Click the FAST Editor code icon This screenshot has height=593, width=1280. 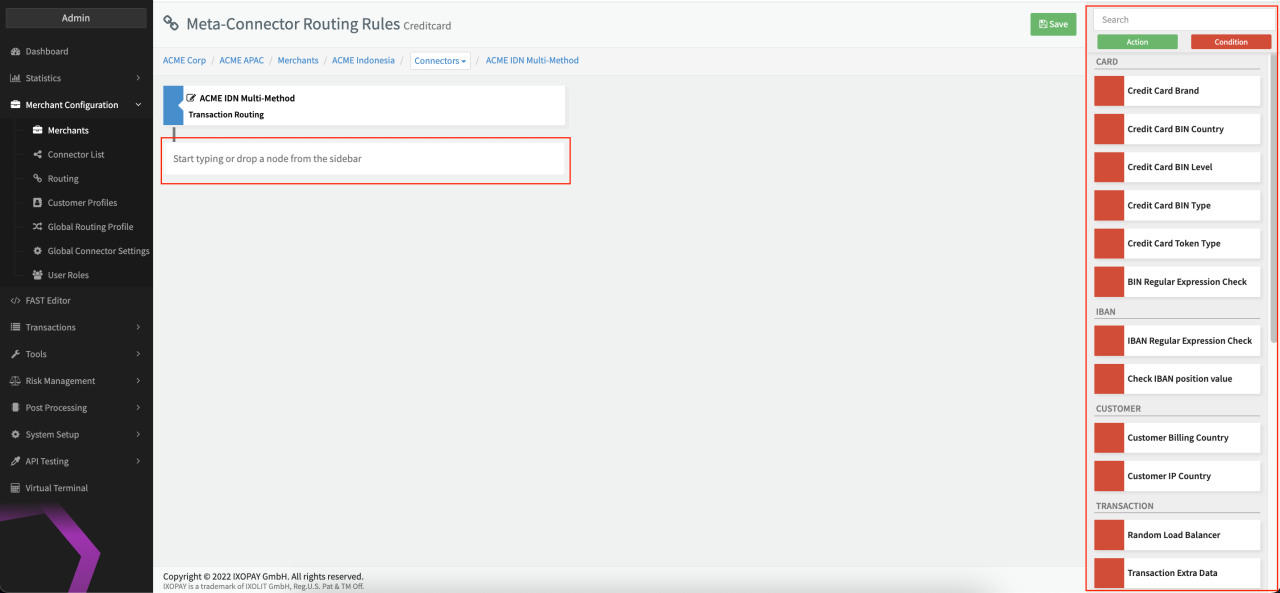[x=15, y=300]
